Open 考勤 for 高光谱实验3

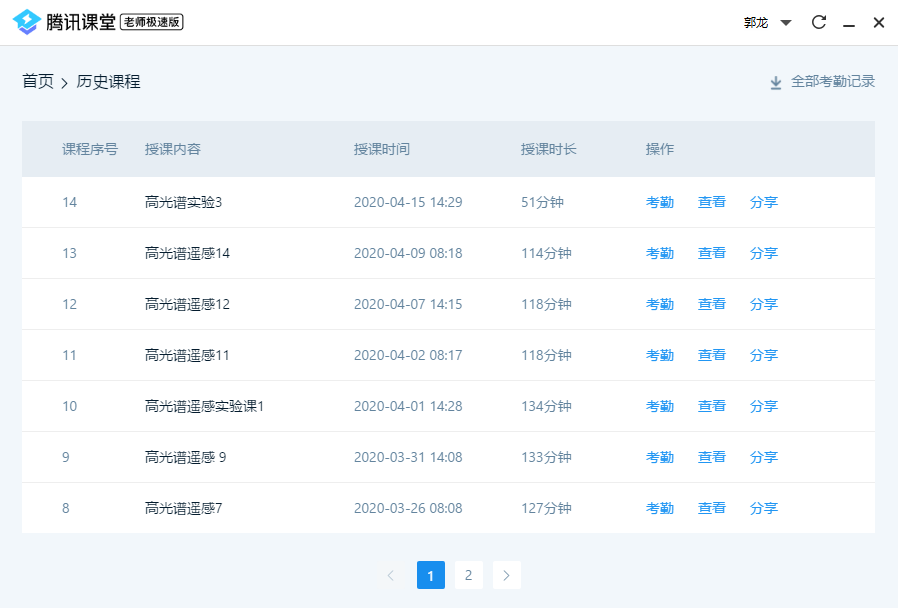(660, 202)
